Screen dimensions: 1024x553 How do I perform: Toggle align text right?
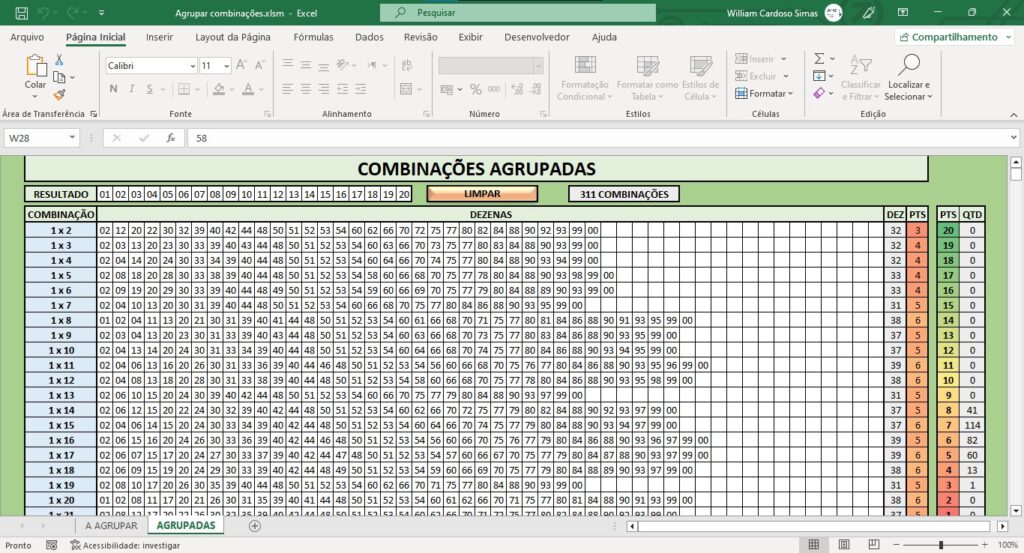(x=323, y=89)
